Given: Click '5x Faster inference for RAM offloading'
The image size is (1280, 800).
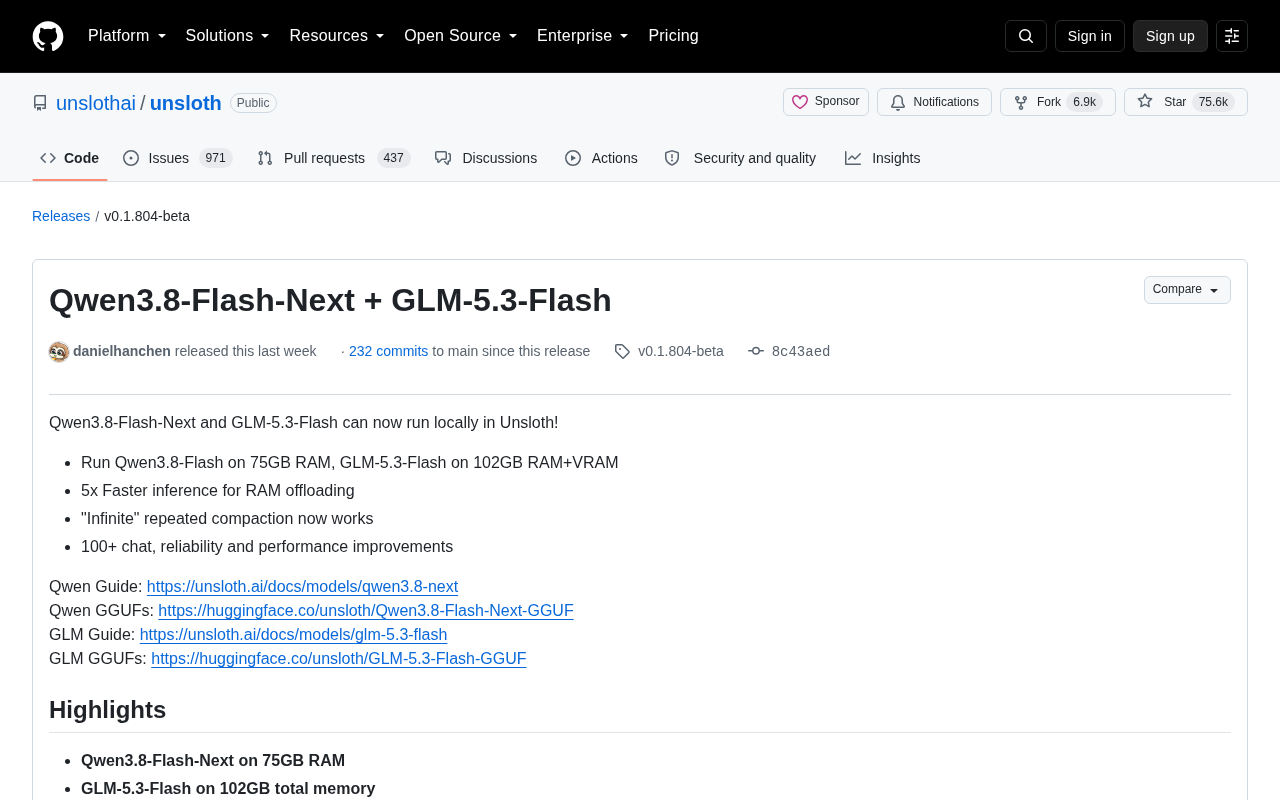Looking at the screenshot, I should 218,491.
